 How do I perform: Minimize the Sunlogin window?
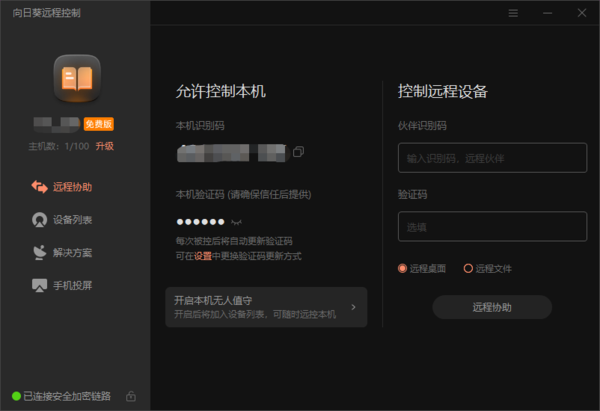548,13
